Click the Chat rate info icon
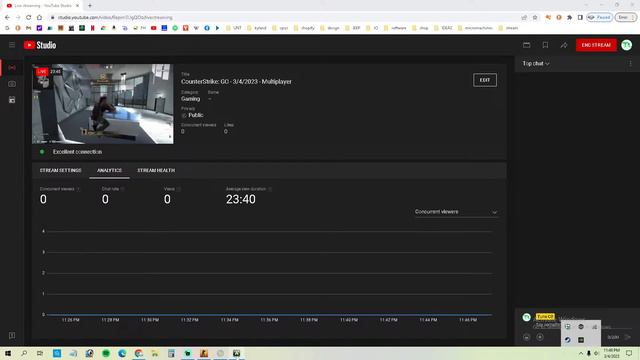The height and width of the screenshot is (360, 640). 122,189
